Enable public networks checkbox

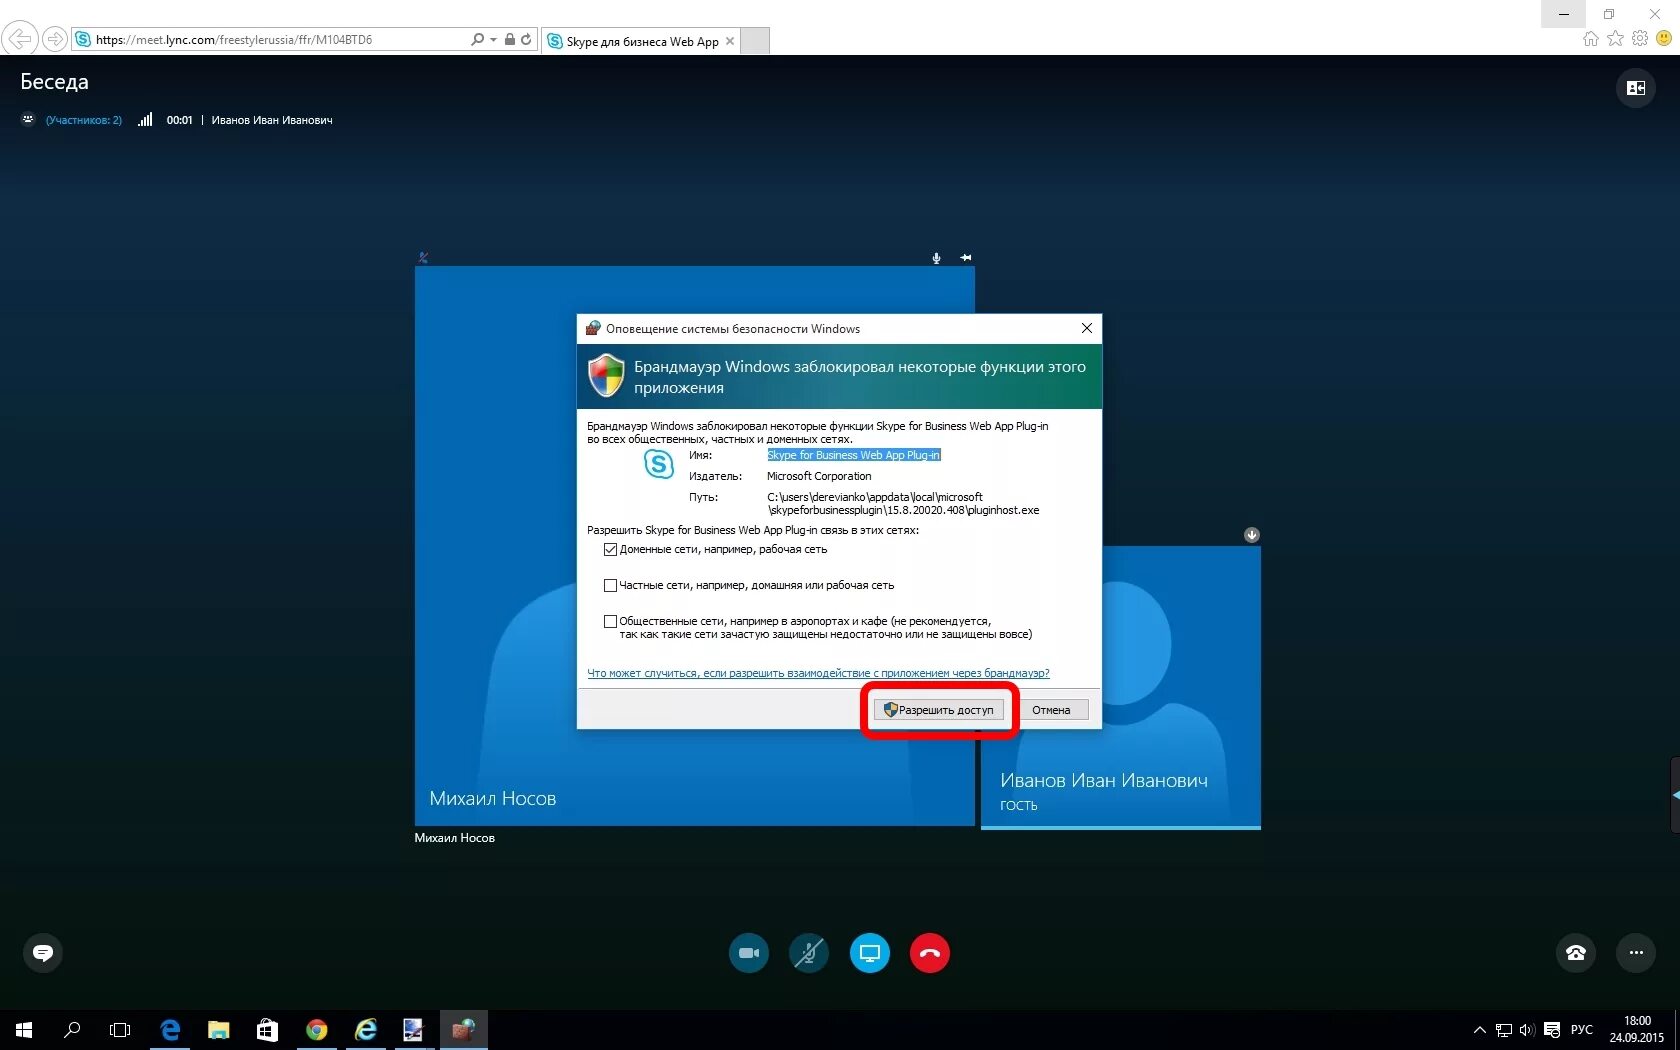[610, 622]
